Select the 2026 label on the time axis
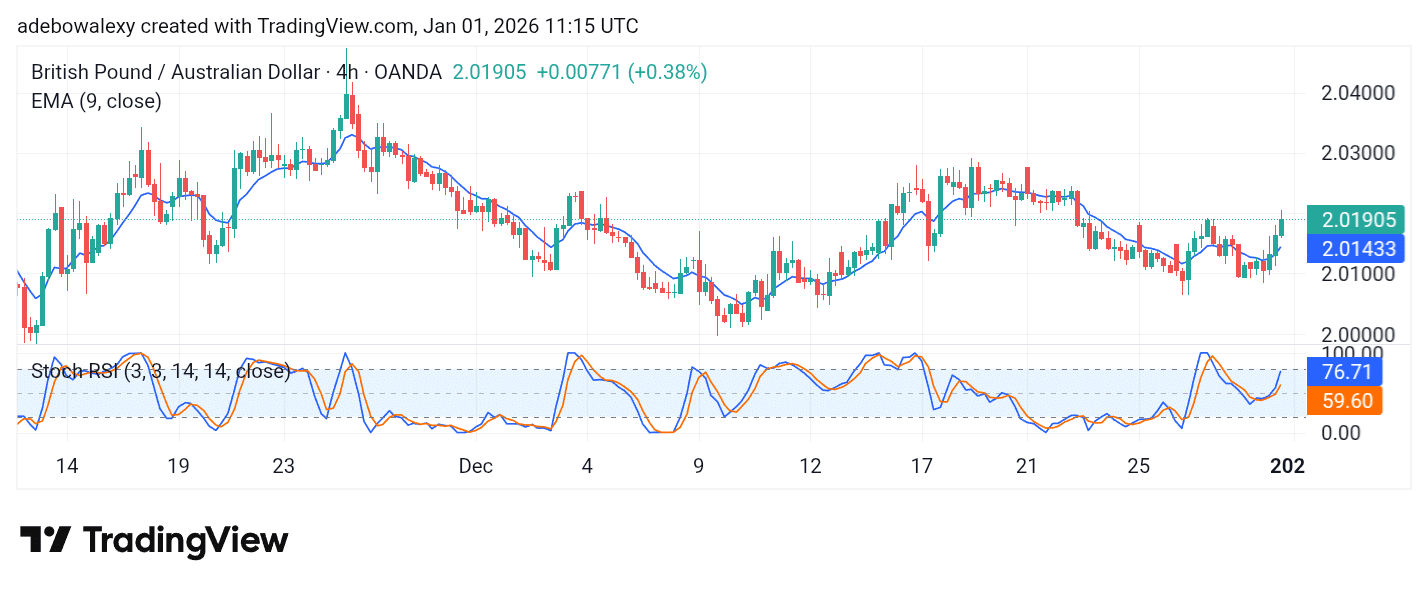 pyautogui.click(x=1287, y=466)
